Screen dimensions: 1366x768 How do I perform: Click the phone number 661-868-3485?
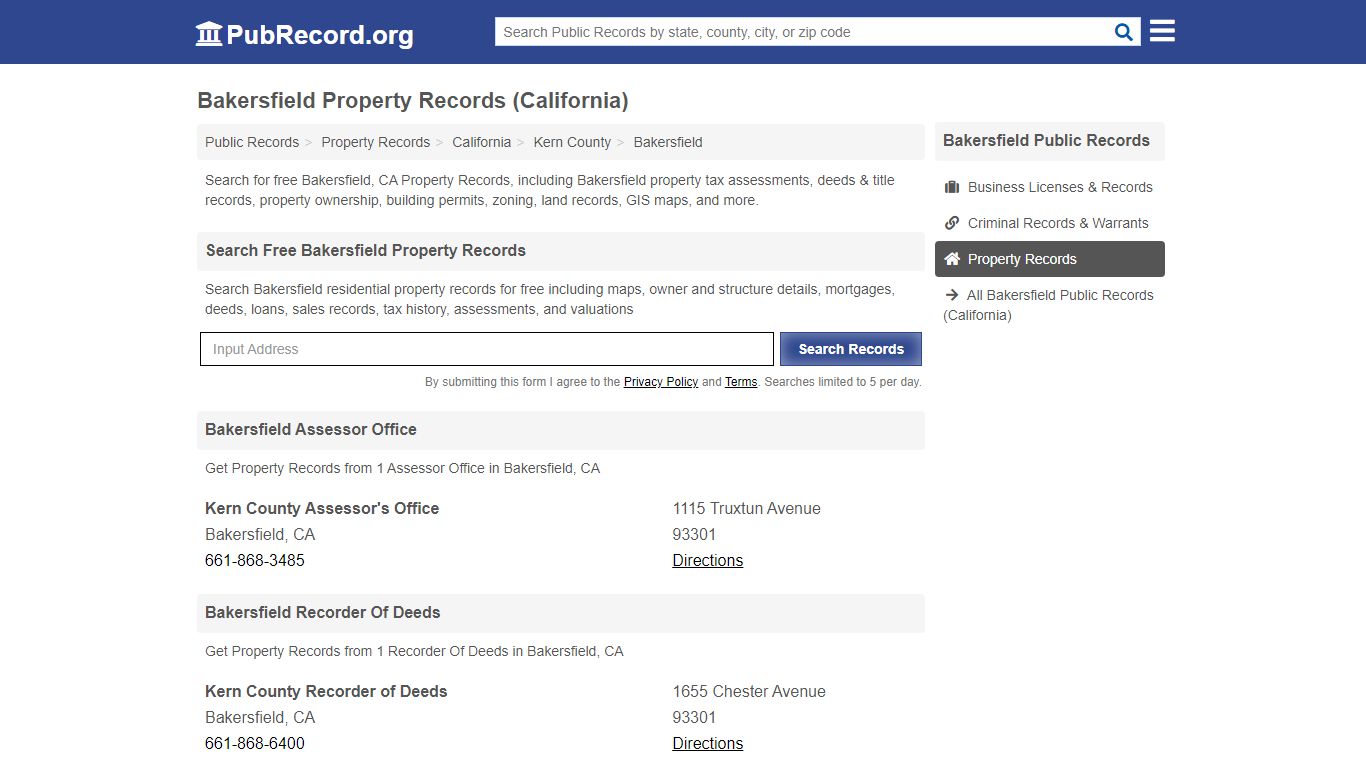point(255,560)
